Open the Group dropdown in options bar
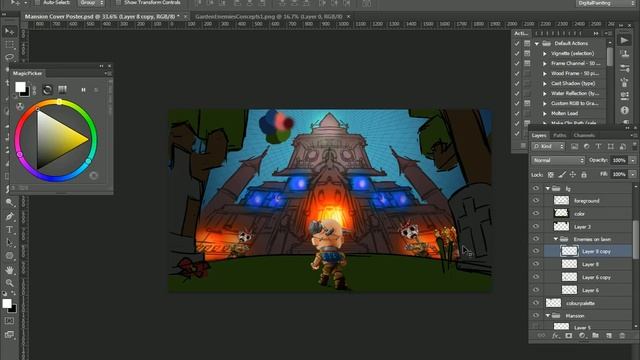Image resolution: width=640 pixels, height=360 pixels. pos(91,2)
